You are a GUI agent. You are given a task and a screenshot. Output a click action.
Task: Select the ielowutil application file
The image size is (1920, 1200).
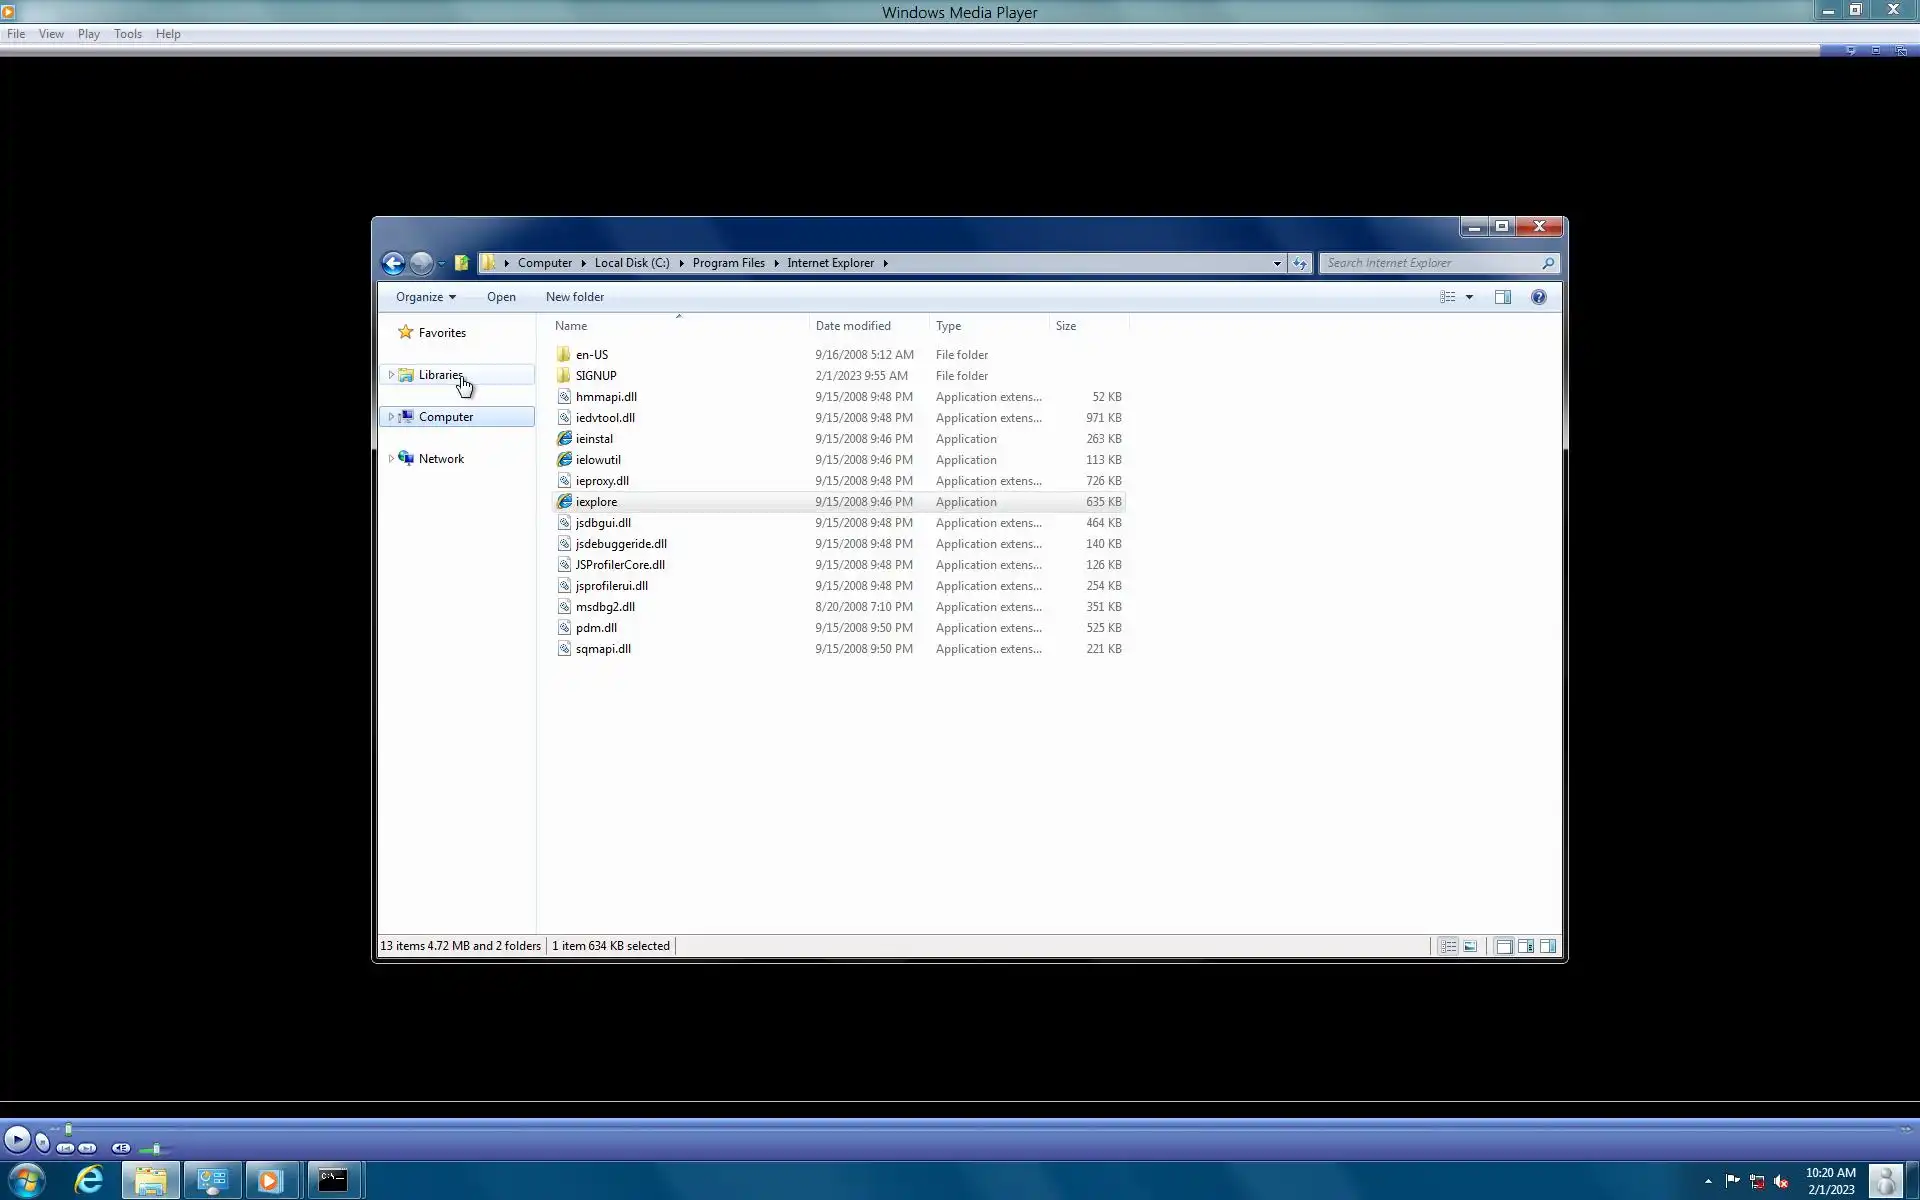(598, 460)
